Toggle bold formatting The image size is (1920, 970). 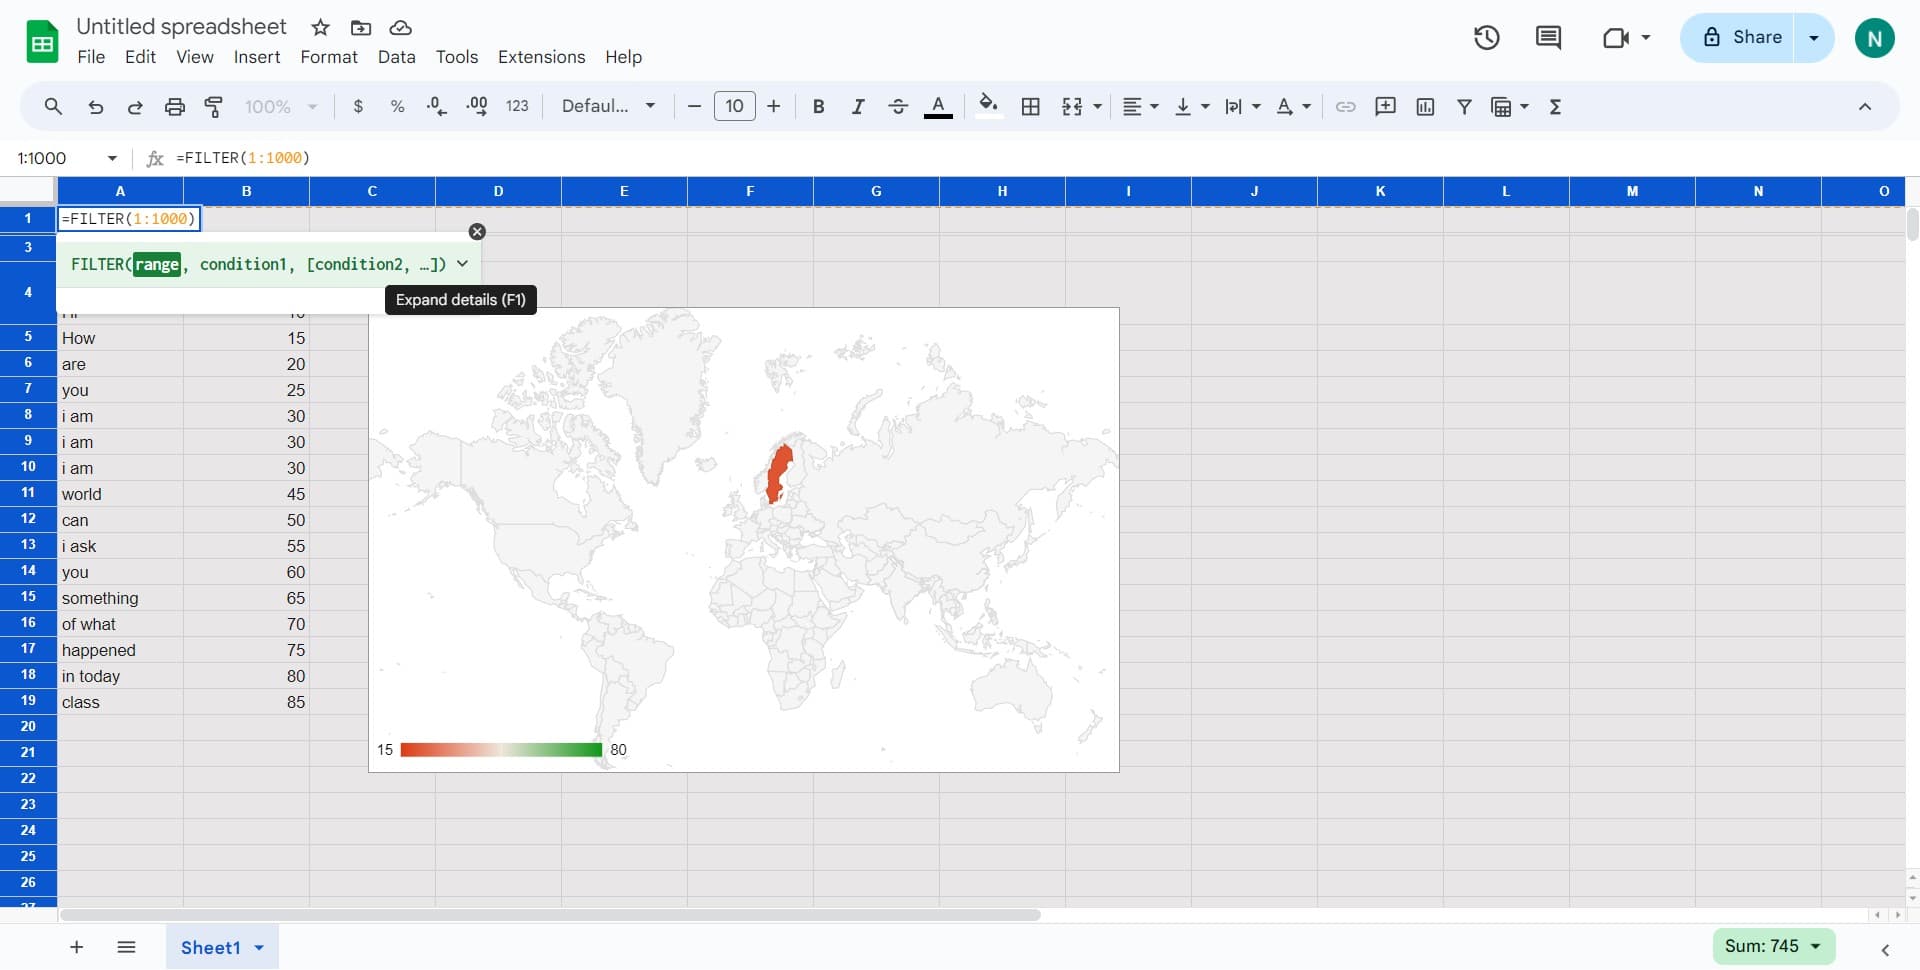(x=818, y=107)
